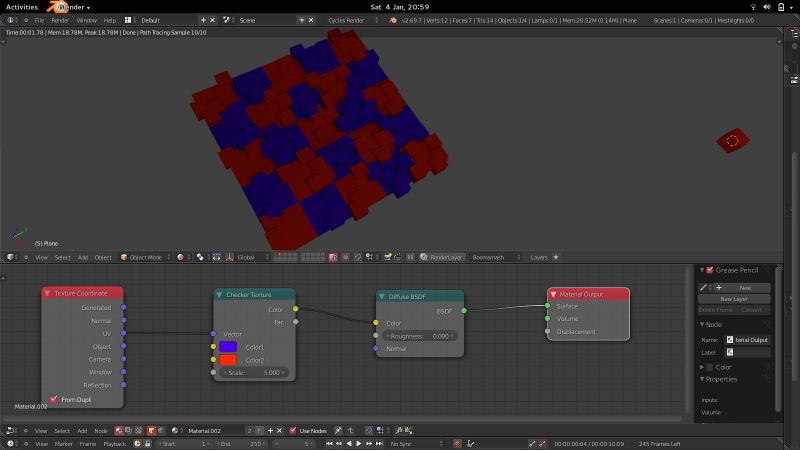Click go to parent node tree arrow
The image size is (800, 450).
351,431
